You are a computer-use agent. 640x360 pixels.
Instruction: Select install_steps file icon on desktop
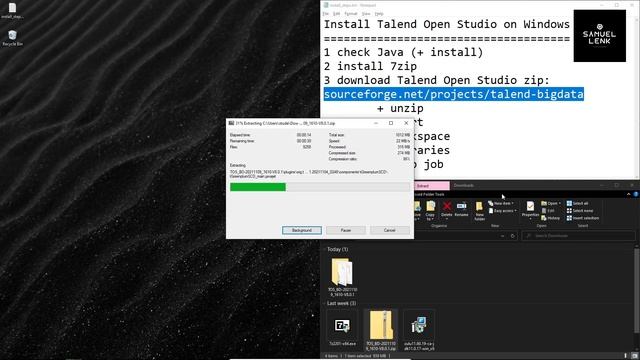coord(12,11)
